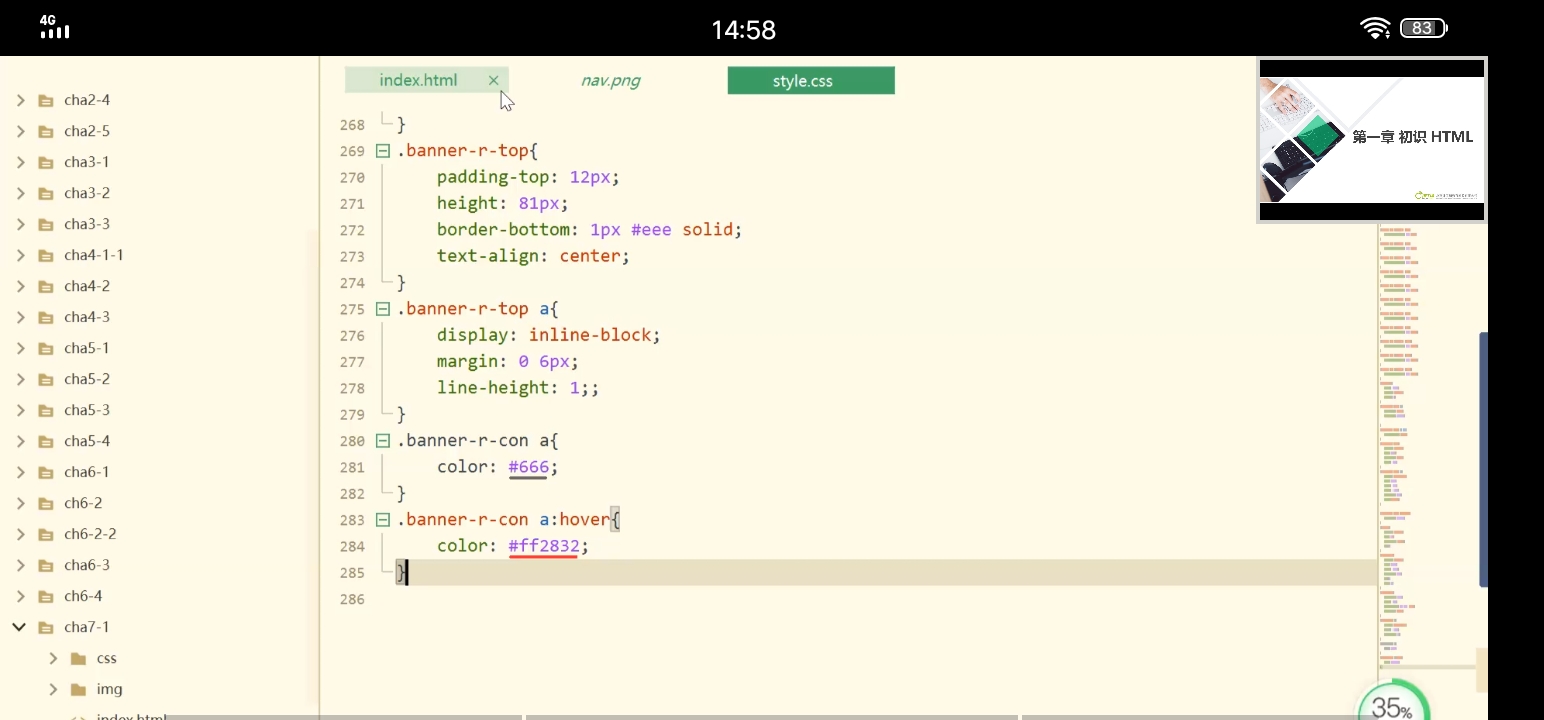The width and height of the screenshot is (1544, 720).
Task: Fold the .banner-r-top a block at line 275
Action: pos(382,309)
